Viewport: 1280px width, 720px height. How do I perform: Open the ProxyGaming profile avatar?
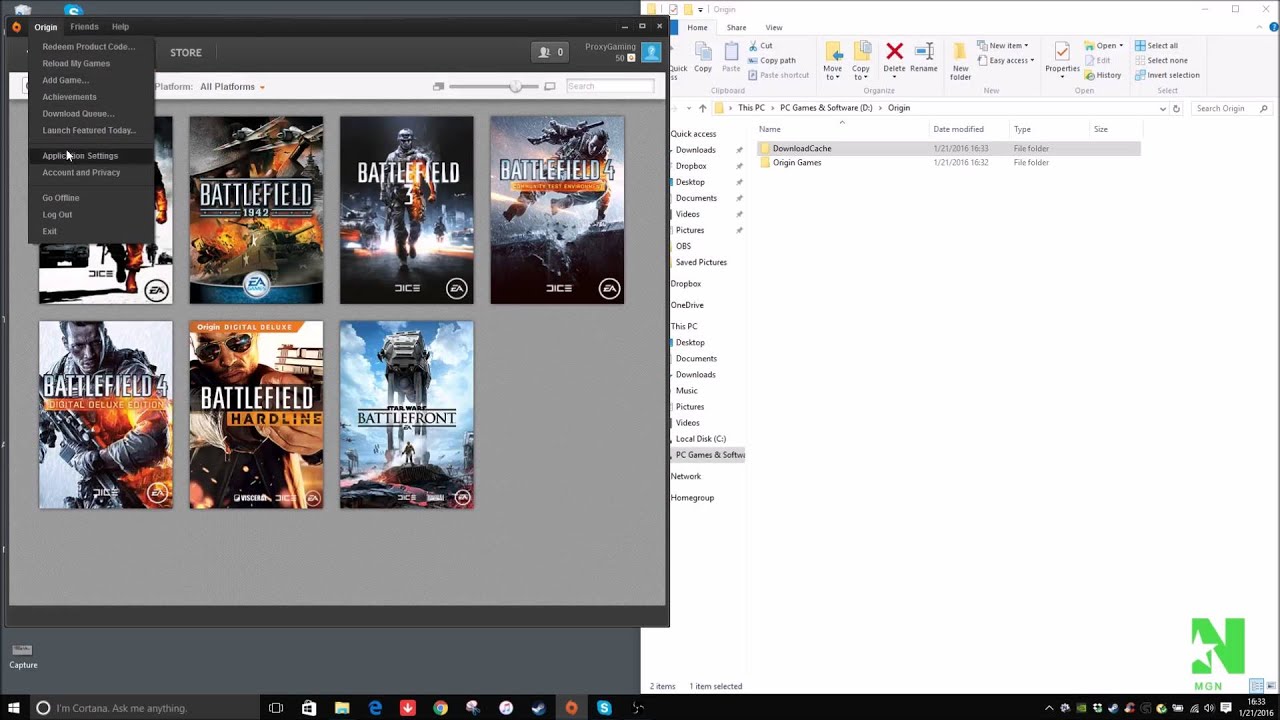tap(652, 52)
